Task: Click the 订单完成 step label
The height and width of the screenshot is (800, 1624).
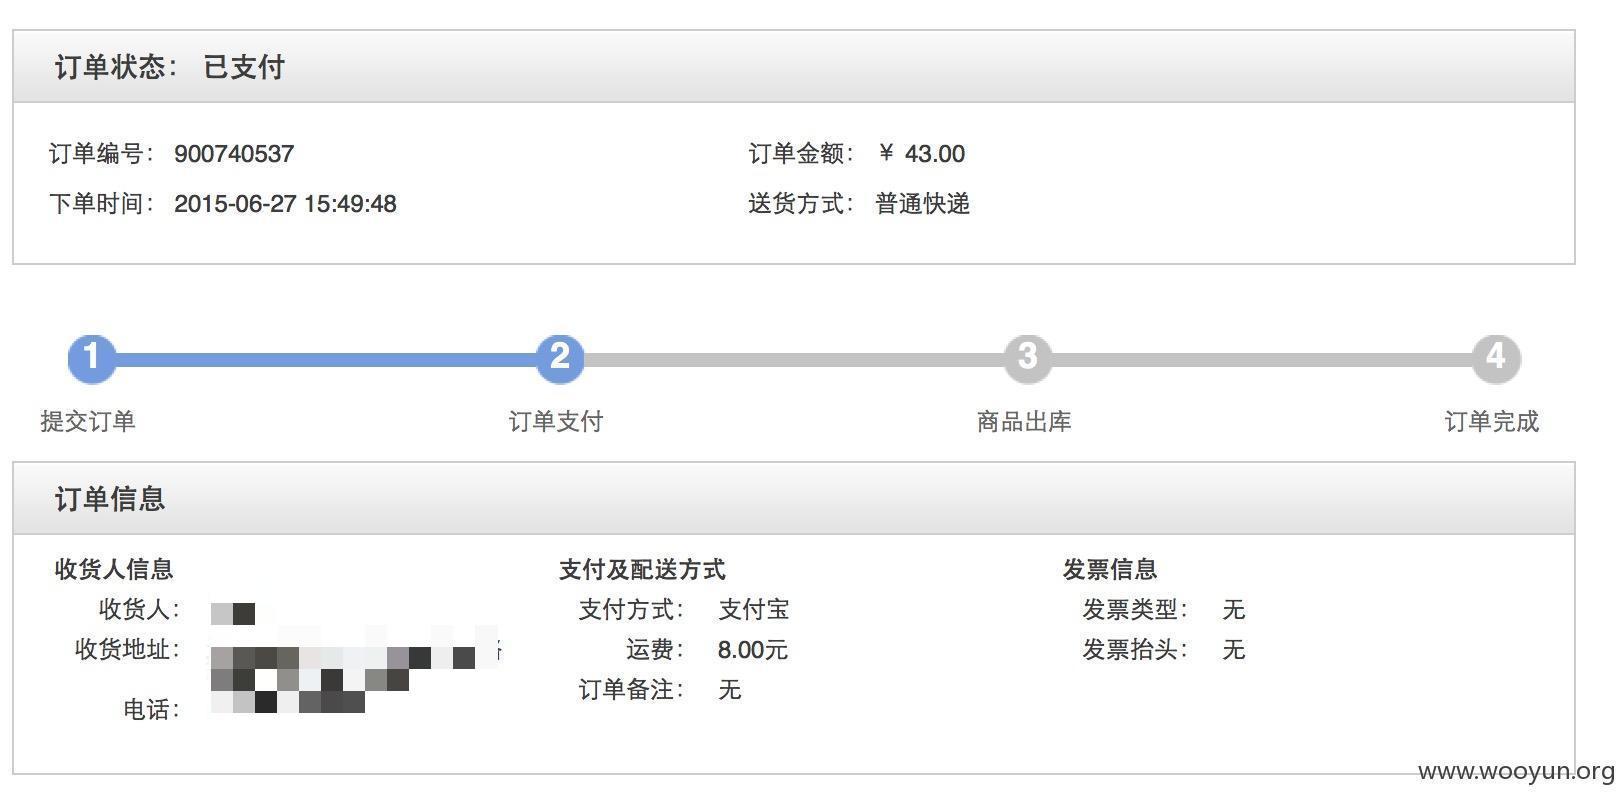Action: click(1492, 421)
